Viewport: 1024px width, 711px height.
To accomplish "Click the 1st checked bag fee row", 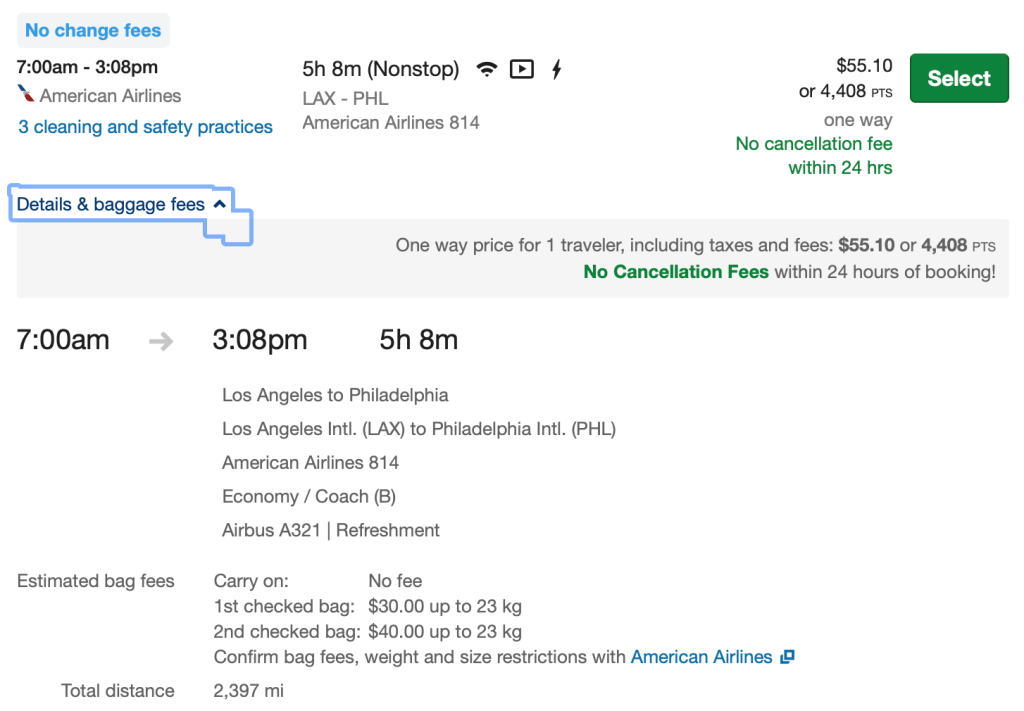I will pos(367,606).
